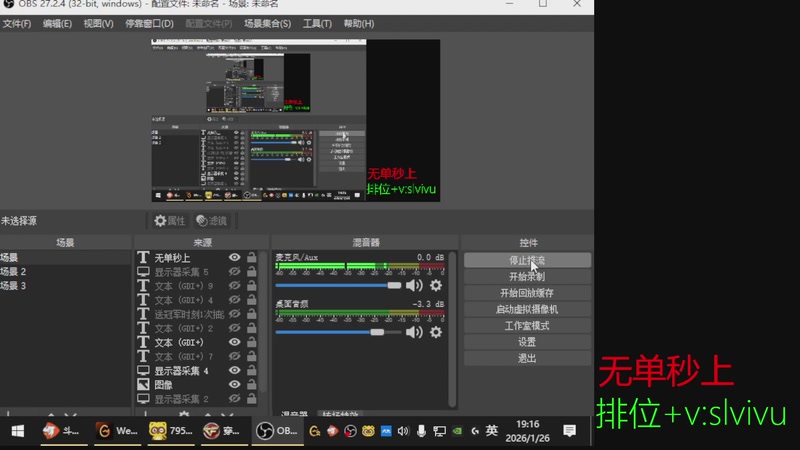Open the 795... owl app in taskbar
Image resolution: width=800 pixels, height=450 pixels.
[x=171, y=431]
